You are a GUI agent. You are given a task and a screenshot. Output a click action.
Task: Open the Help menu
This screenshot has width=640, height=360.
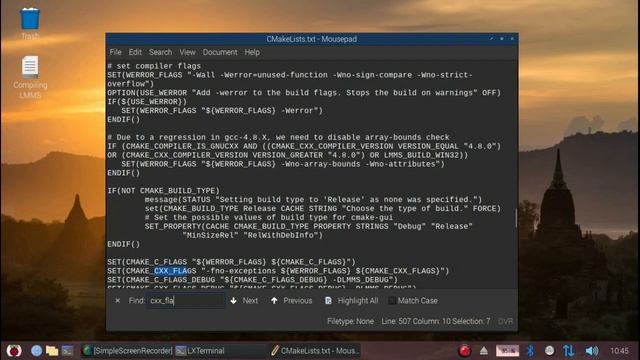(x=252, y=52)
